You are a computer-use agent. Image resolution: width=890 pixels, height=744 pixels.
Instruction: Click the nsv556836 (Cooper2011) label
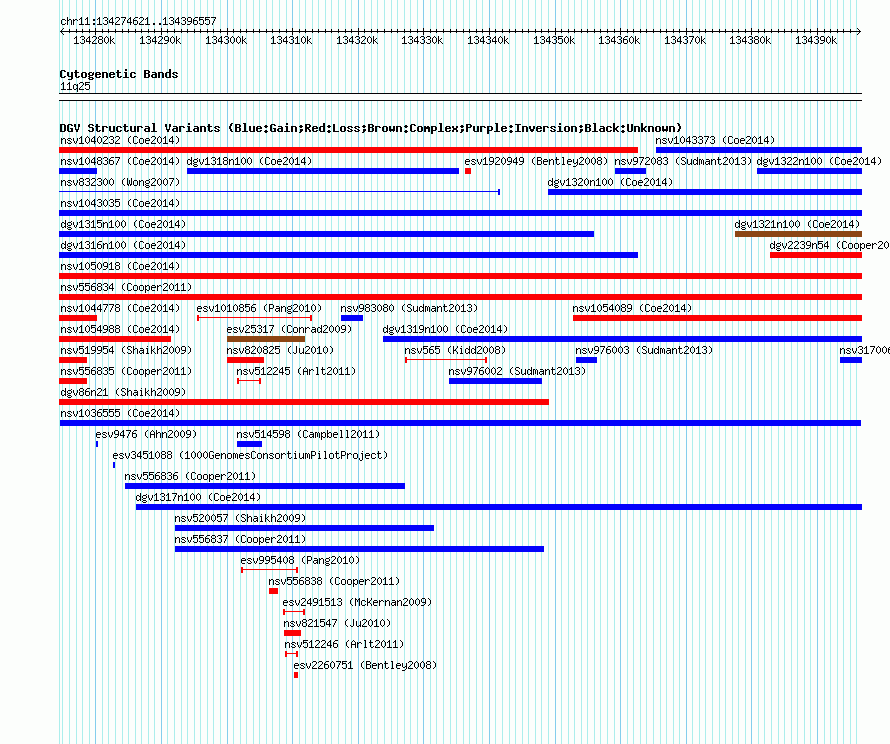pyautogui.click(x=190, y=476)
